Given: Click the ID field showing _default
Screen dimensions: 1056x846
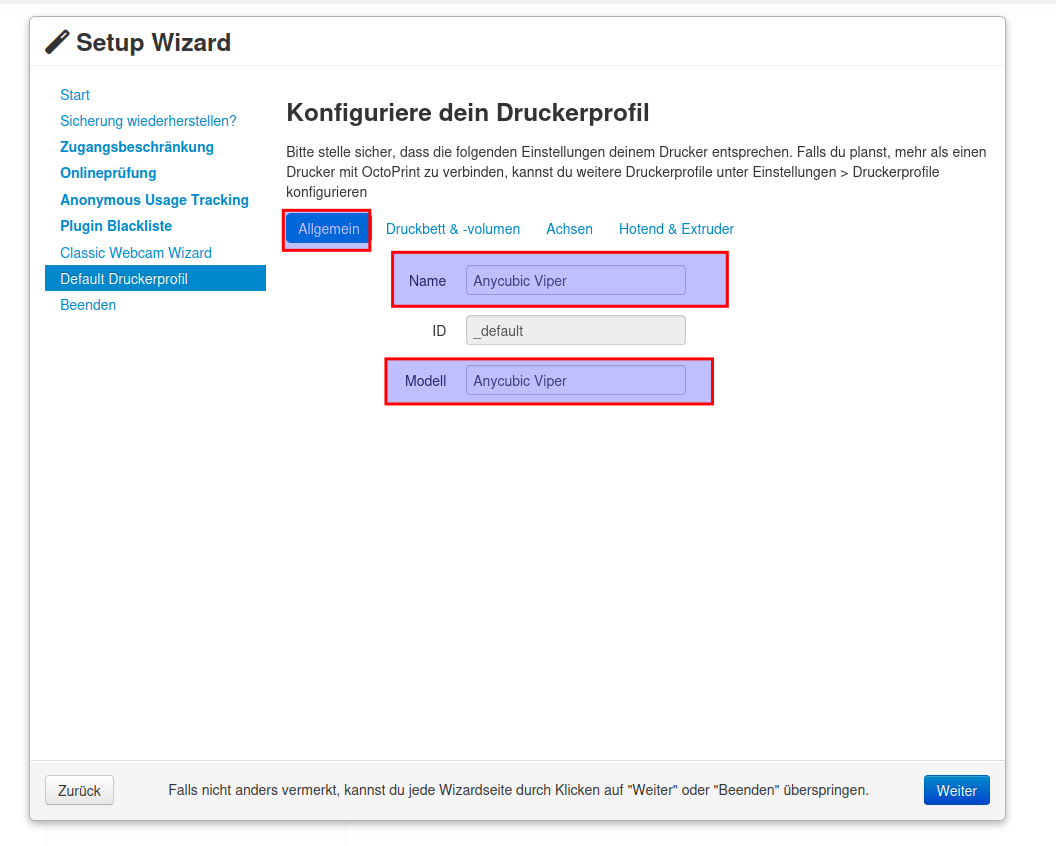Looking at the screenshot, I should (x=575, y=331).
